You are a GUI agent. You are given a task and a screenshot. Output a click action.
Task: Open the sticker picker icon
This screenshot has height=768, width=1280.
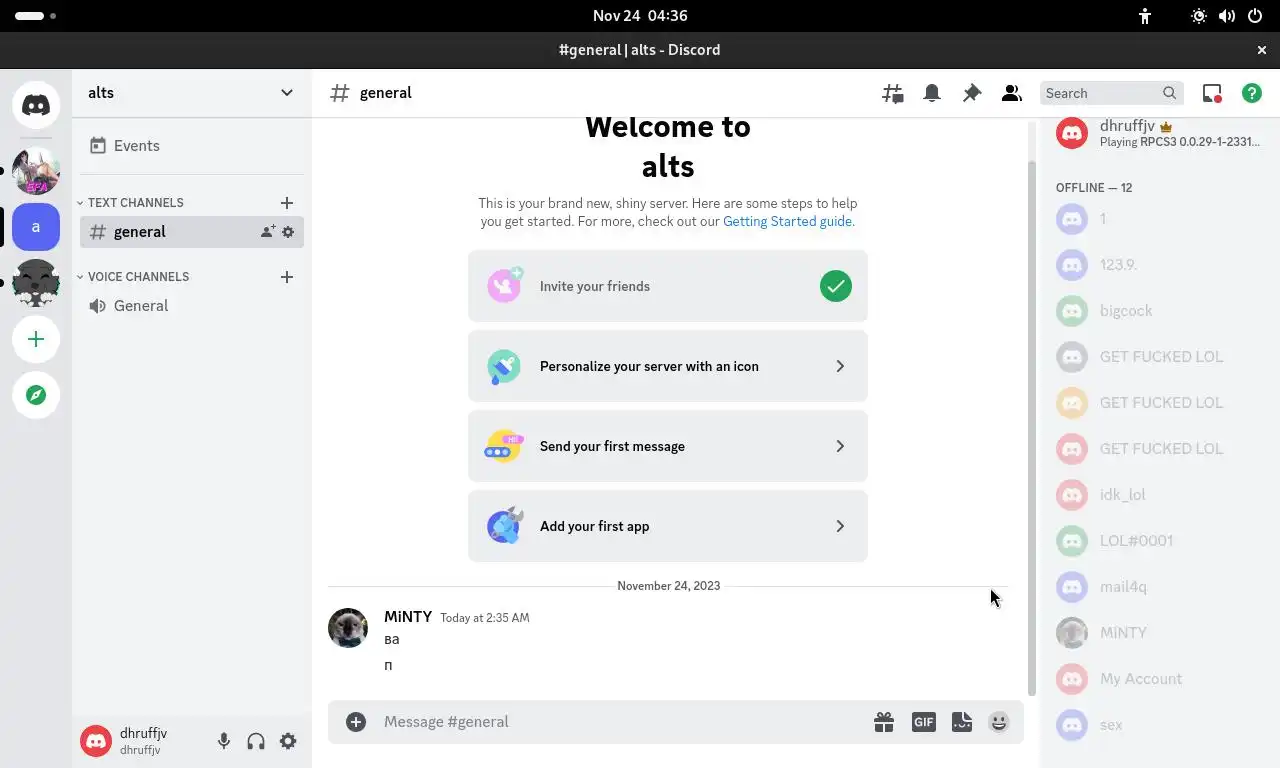(962, 722)
